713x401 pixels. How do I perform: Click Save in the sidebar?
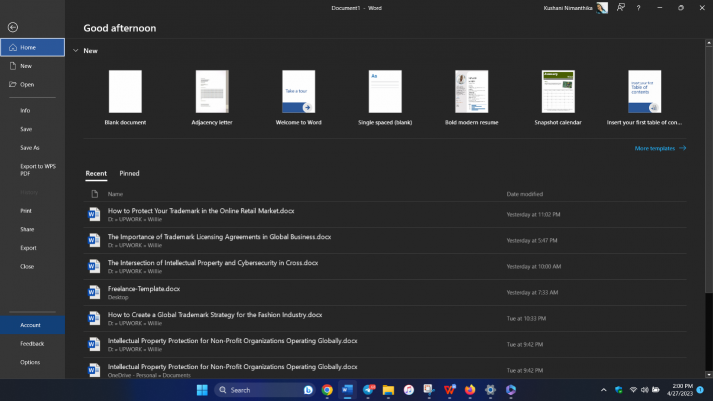(x=32, y=129)
